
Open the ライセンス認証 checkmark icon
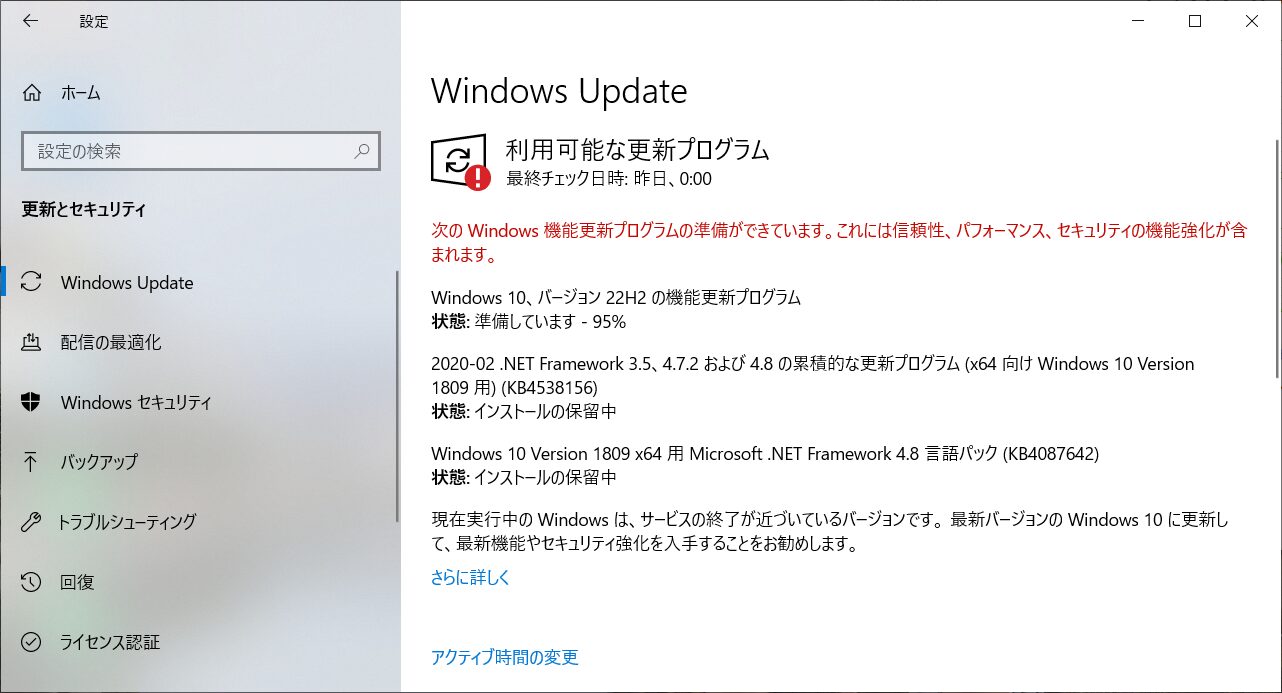32,642
